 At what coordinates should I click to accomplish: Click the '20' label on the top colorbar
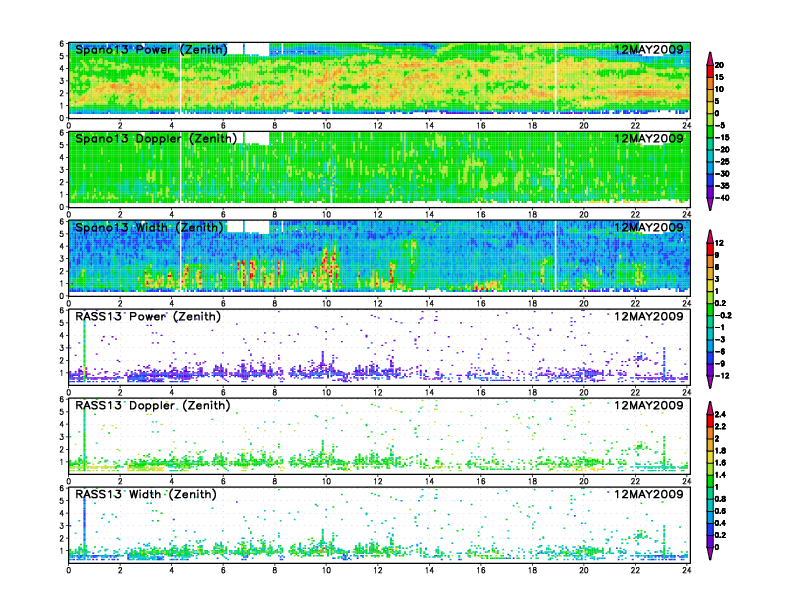[x=719, y=65]
